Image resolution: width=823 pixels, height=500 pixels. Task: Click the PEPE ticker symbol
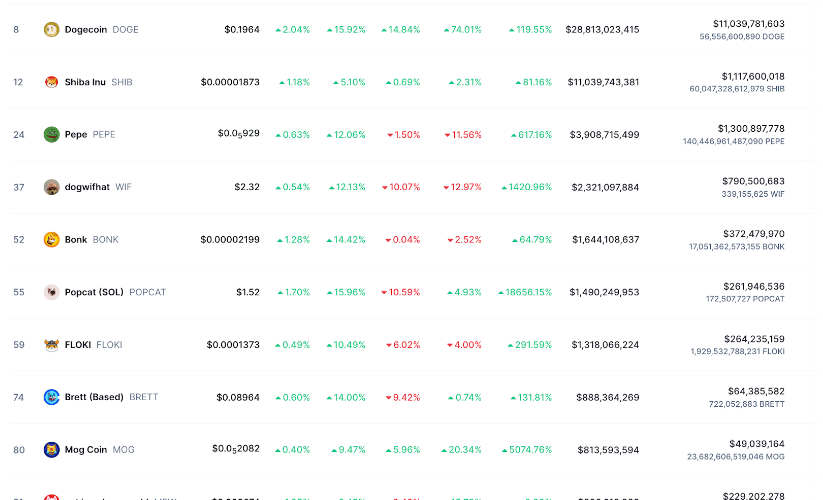click(104, 134)
